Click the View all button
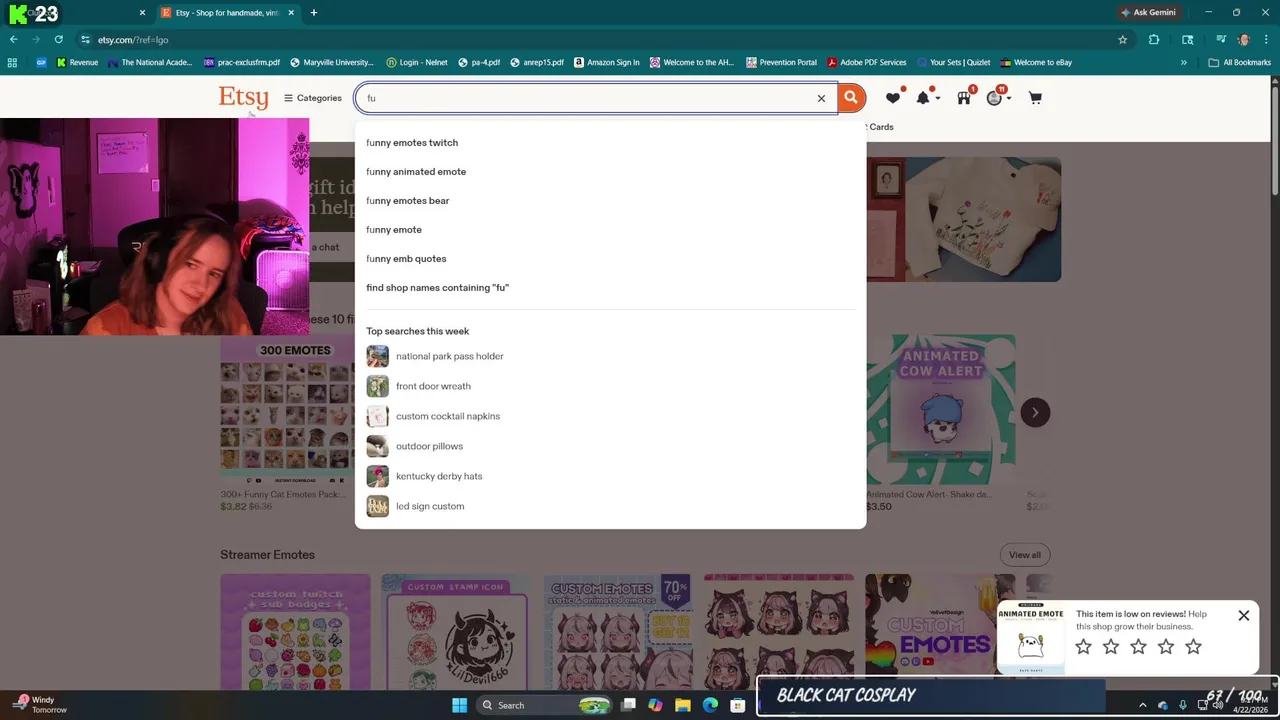The width and height of the screenshot is (1280, 720). click(1024, 555)
